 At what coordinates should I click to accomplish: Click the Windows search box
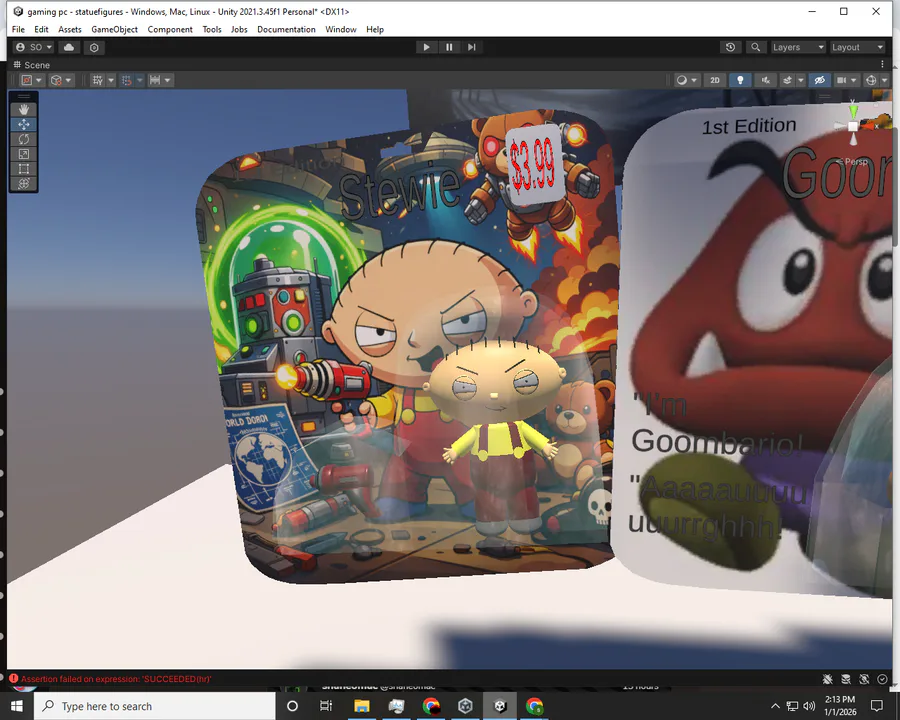point(155,706)
